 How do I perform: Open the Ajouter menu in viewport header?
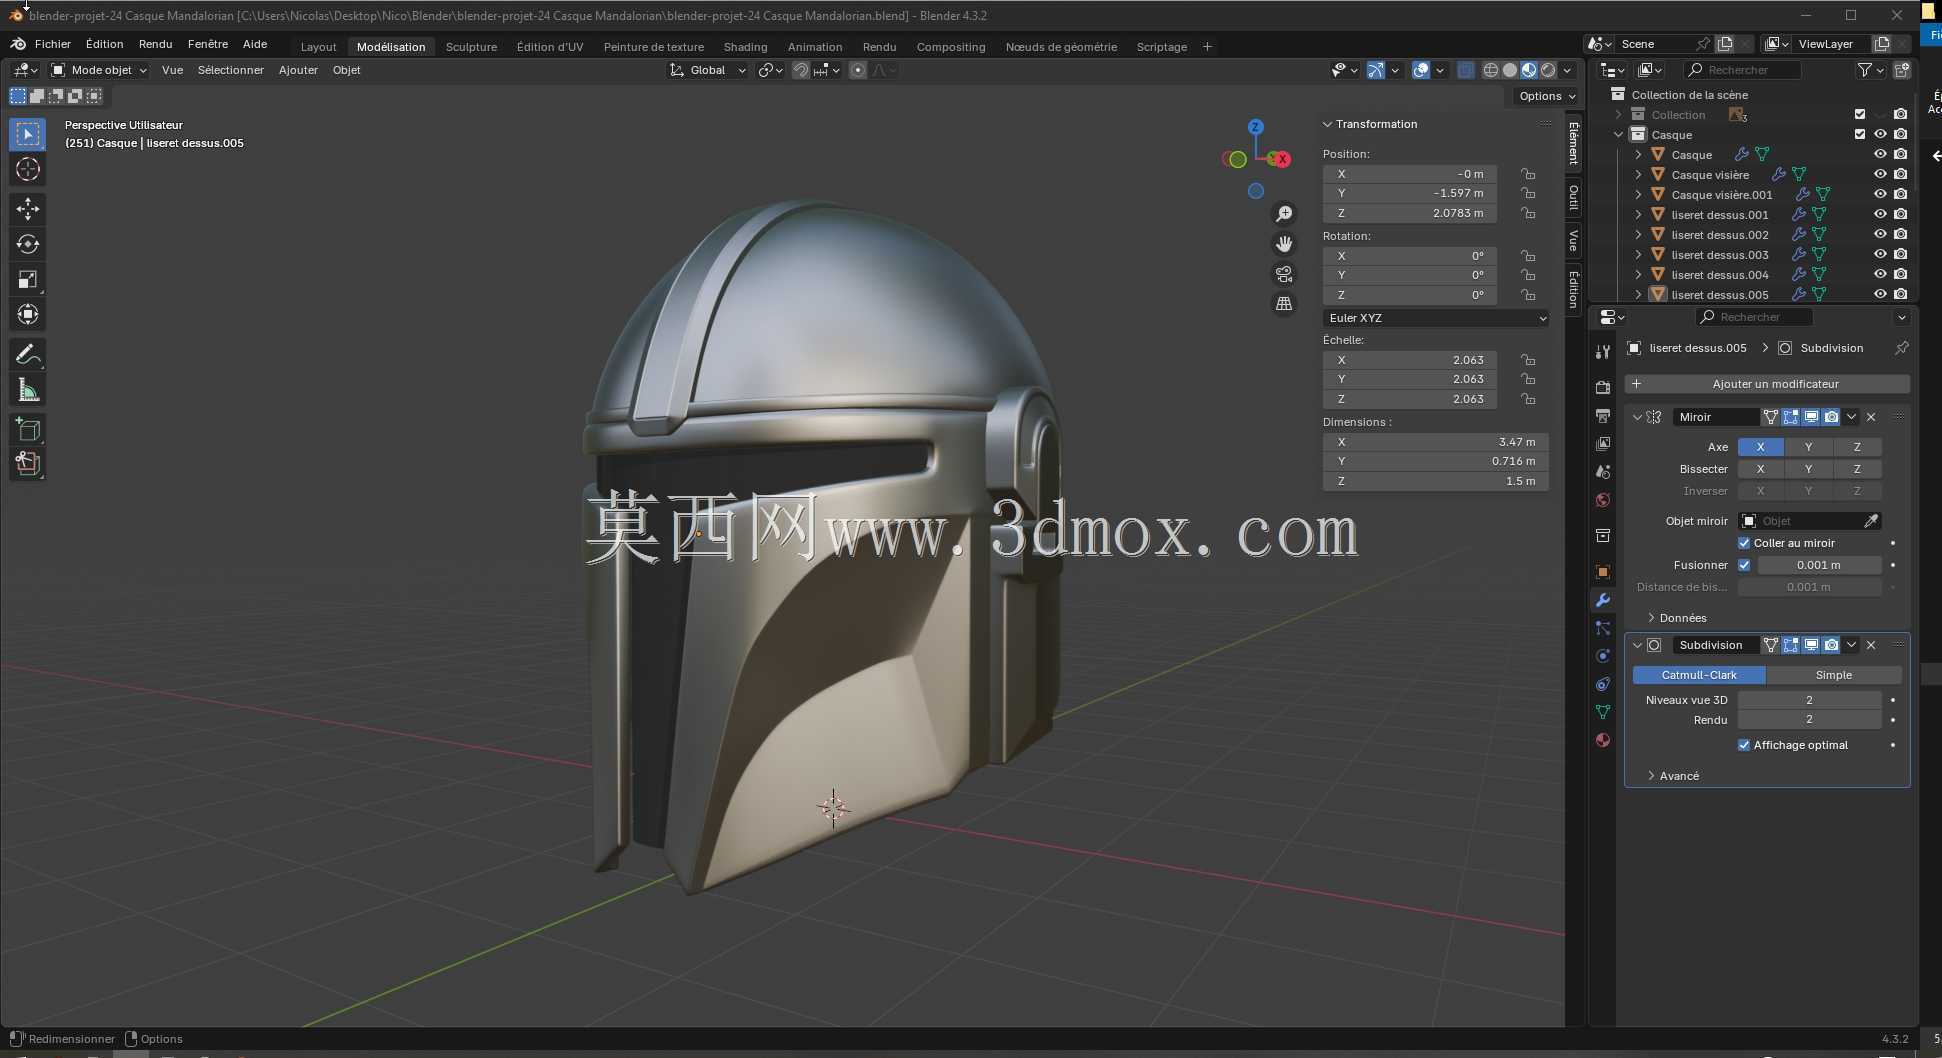(x=298, y=70)
